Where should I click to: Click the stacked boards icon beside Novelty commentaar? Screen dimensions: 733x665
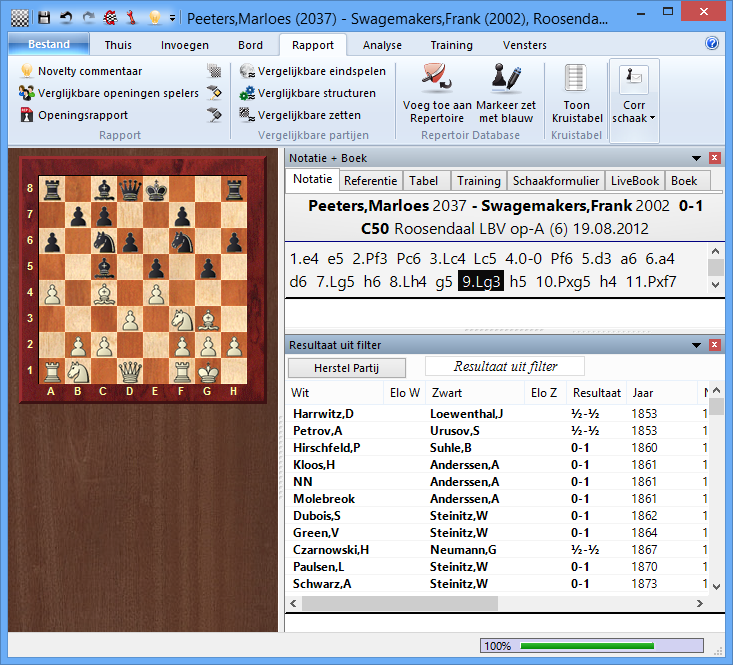click(x=214, y=71)
